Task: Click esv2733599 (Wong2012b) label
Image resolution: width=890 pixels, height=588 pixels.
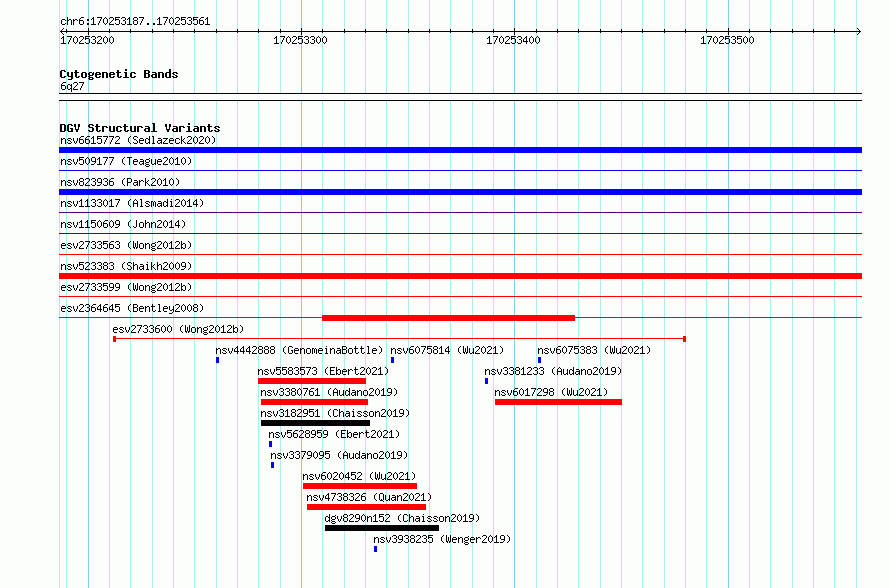Action: 126,287
